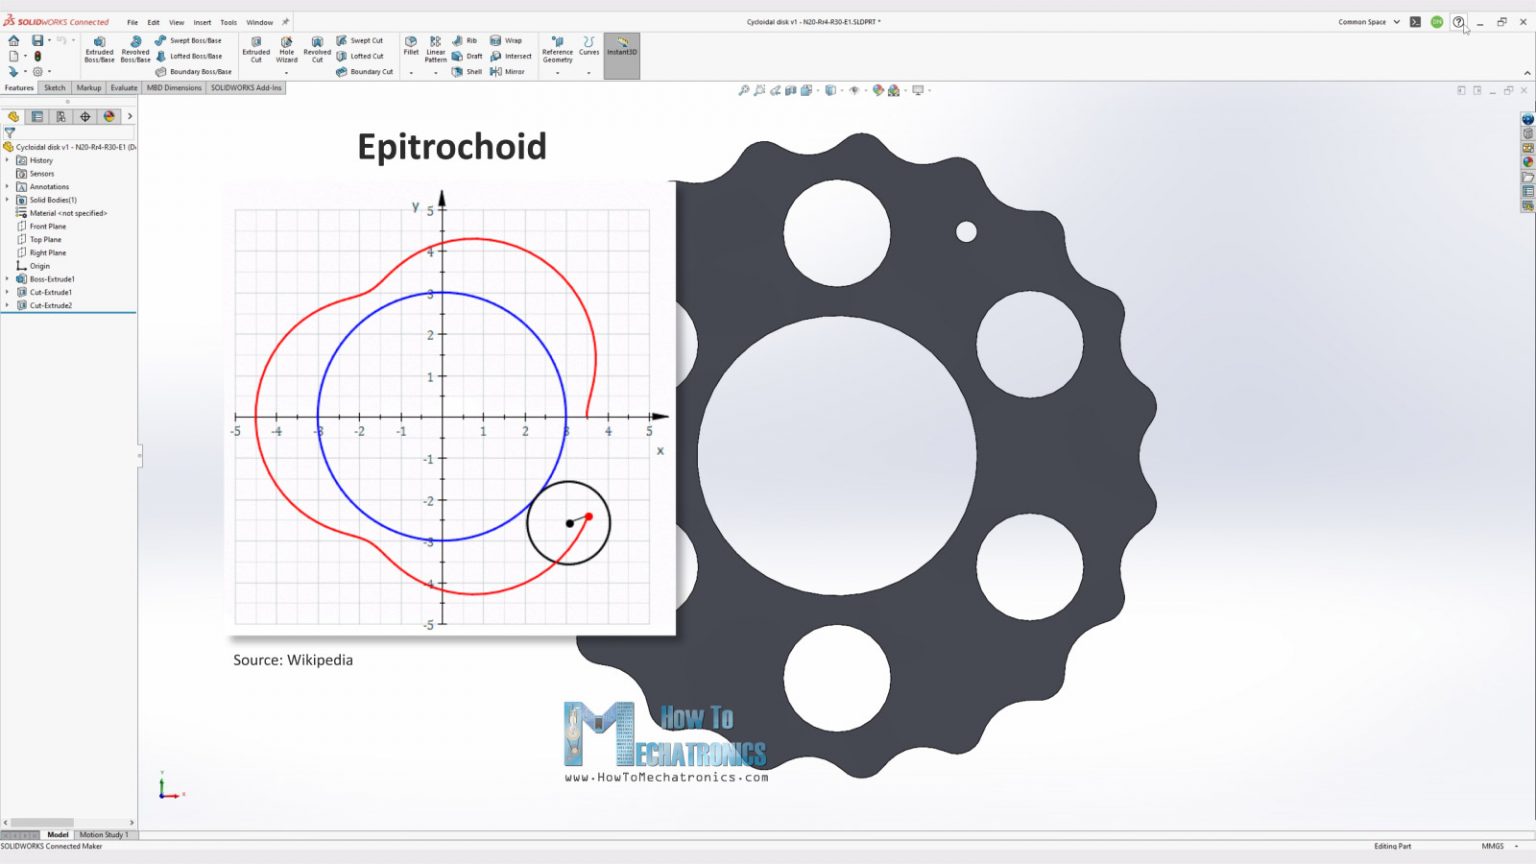Toggle the View Settings visibility icon
Viewport: 1536px width, 864px height.
[855, 89]
